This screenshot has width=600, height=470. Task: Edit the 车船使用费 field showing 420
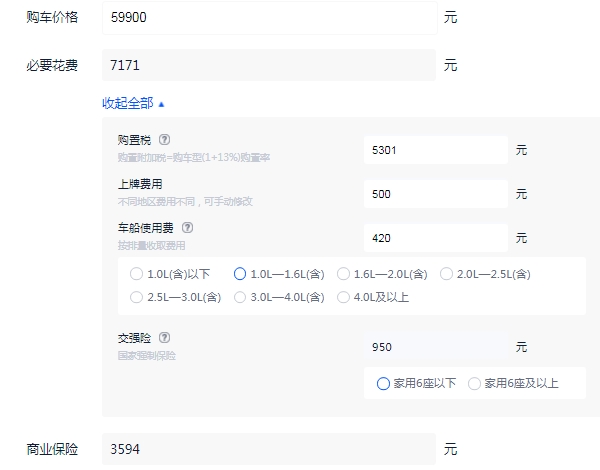click(x=436, y=238)
